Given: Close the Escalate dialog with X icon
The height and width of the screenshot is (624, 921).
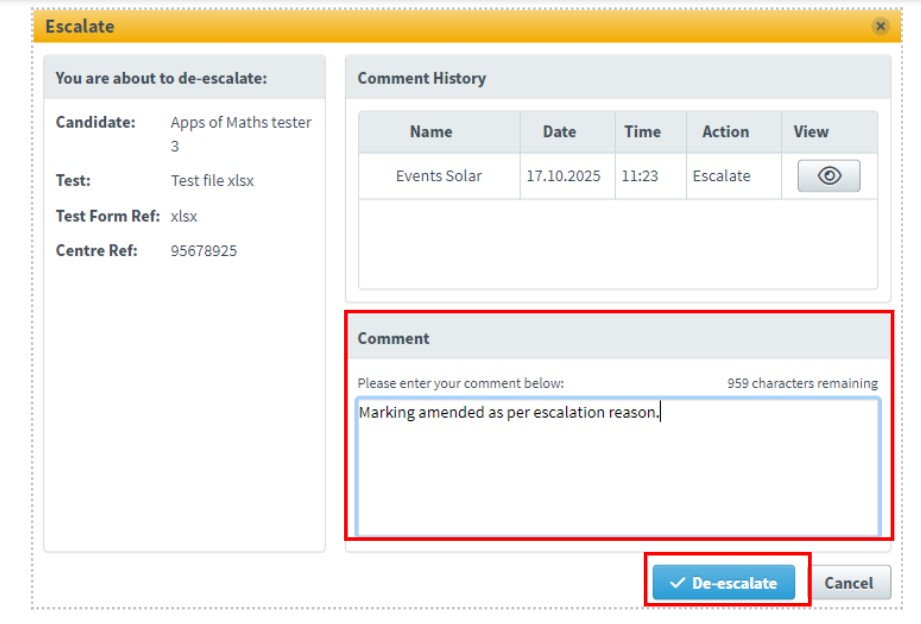Looking at the screenshot, I should (x=880, y=27).
